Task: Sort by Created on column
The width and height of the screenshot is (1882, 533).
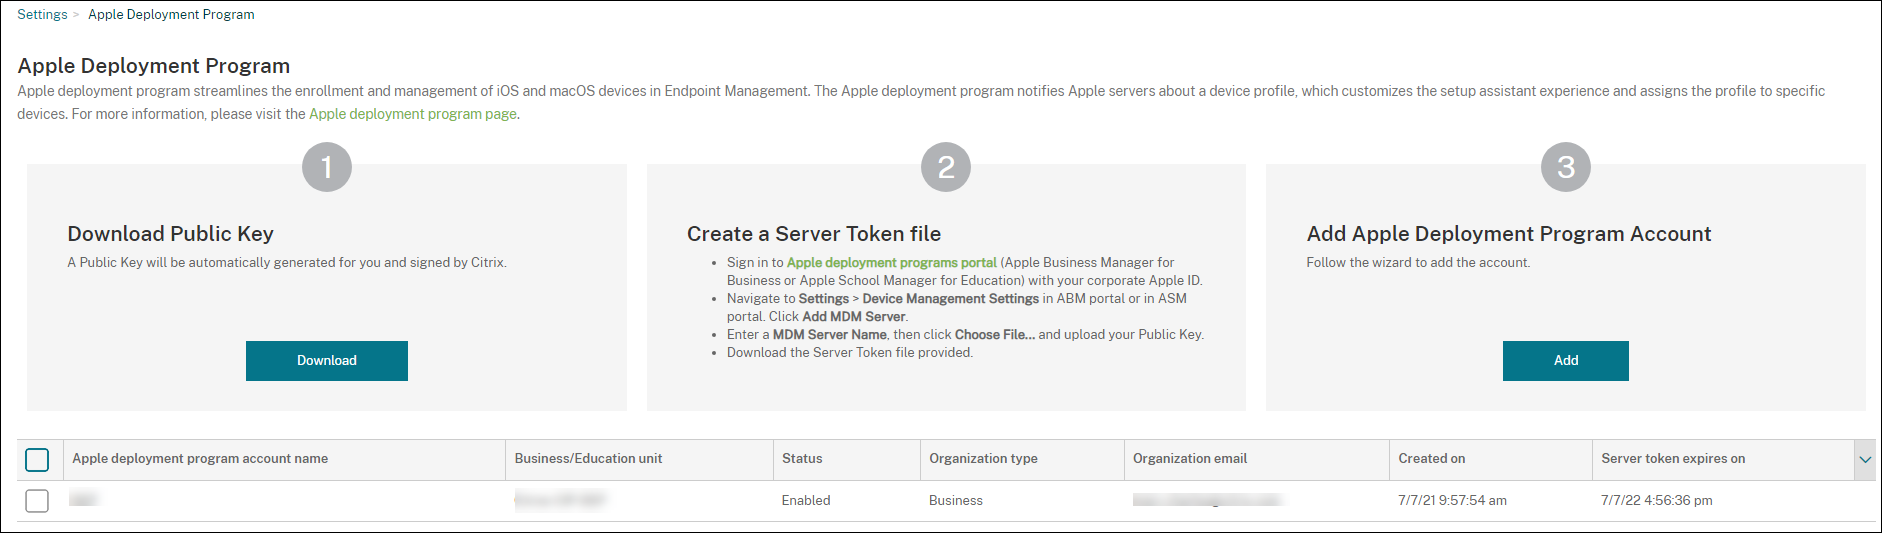Action: pos(1431,459)
